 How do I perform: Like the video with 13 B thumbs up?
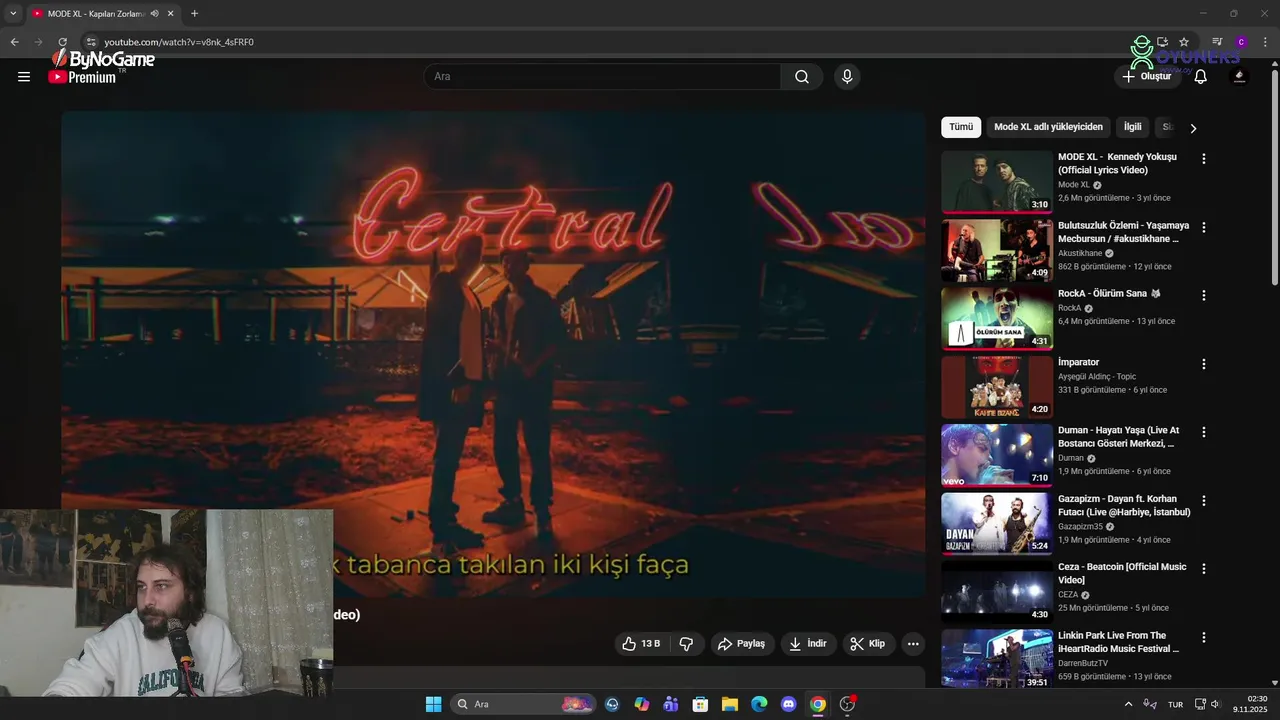coord(641,644)
